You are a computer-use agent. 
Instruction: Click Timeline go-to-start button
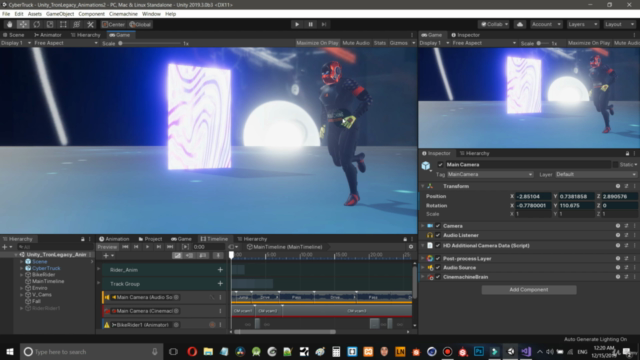pyautogui.click(x=125, y=247)
